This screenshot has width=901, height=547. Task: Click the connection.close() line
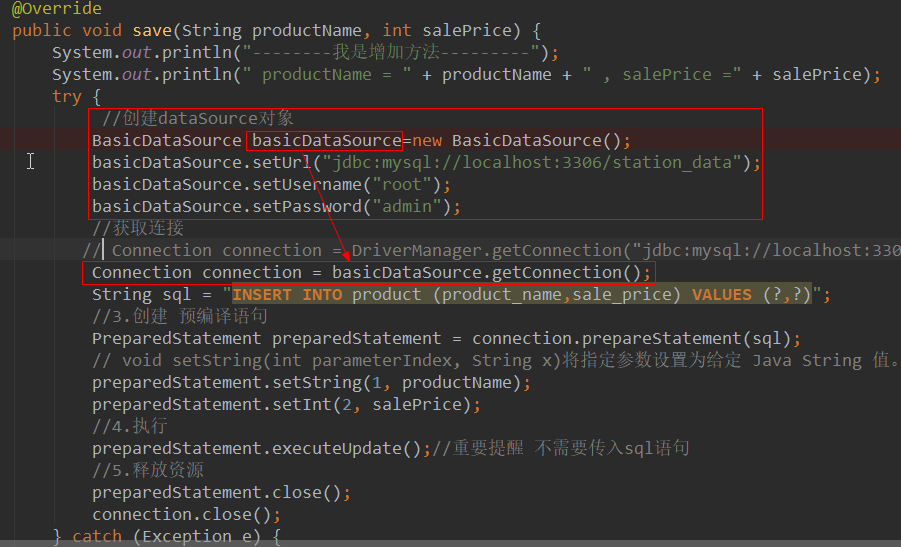pos(187,514)
